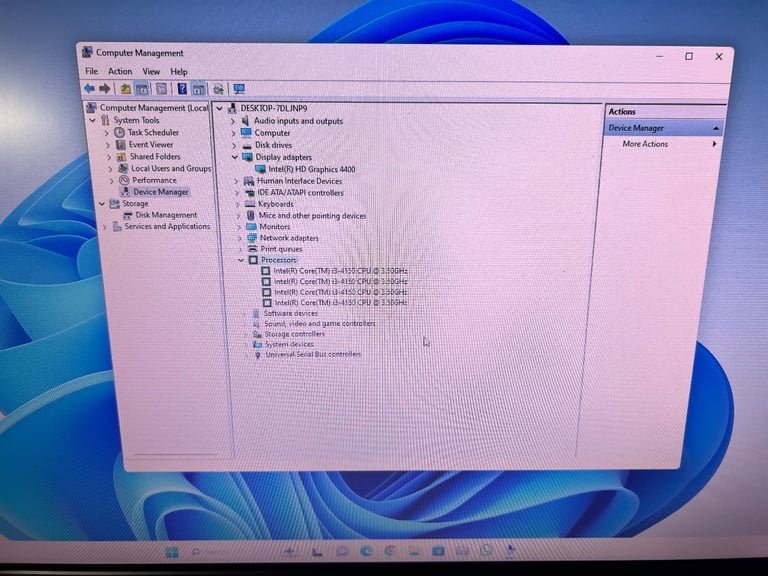The height and width of the screenshot is (576, 768).
Task: Click the blue Help question mark icon
Action: click(182, 89)
